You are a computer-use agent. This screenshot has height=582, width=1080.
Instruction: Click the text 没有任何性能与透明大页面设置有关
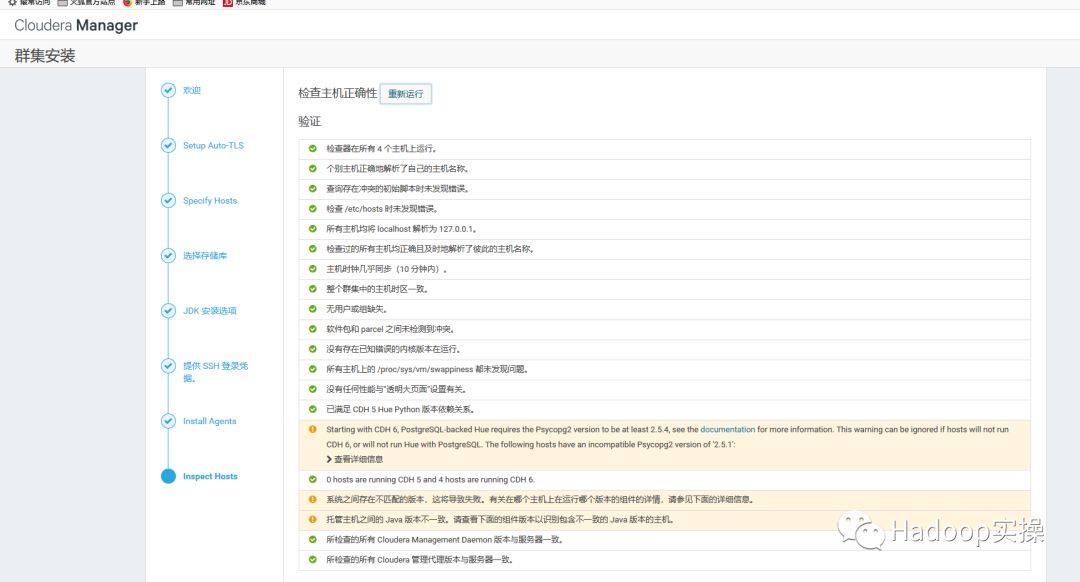(396, 388)
